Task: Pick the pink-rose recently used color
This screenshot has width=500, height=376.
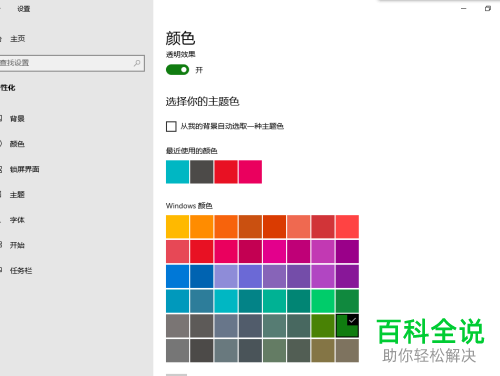Action: [250, 172]
